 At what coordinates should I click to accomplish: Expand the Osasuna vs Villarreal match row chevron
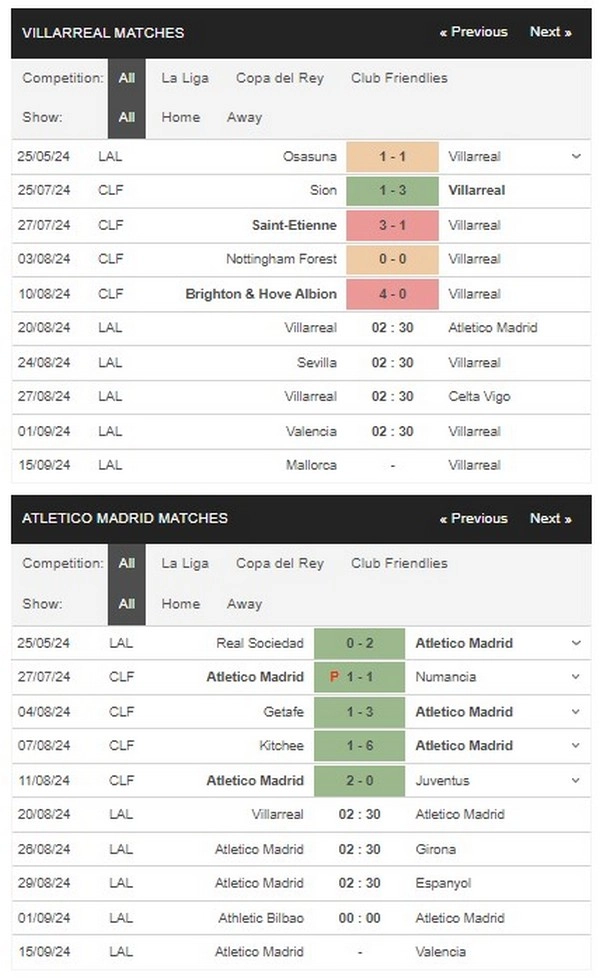coord(576,156)
